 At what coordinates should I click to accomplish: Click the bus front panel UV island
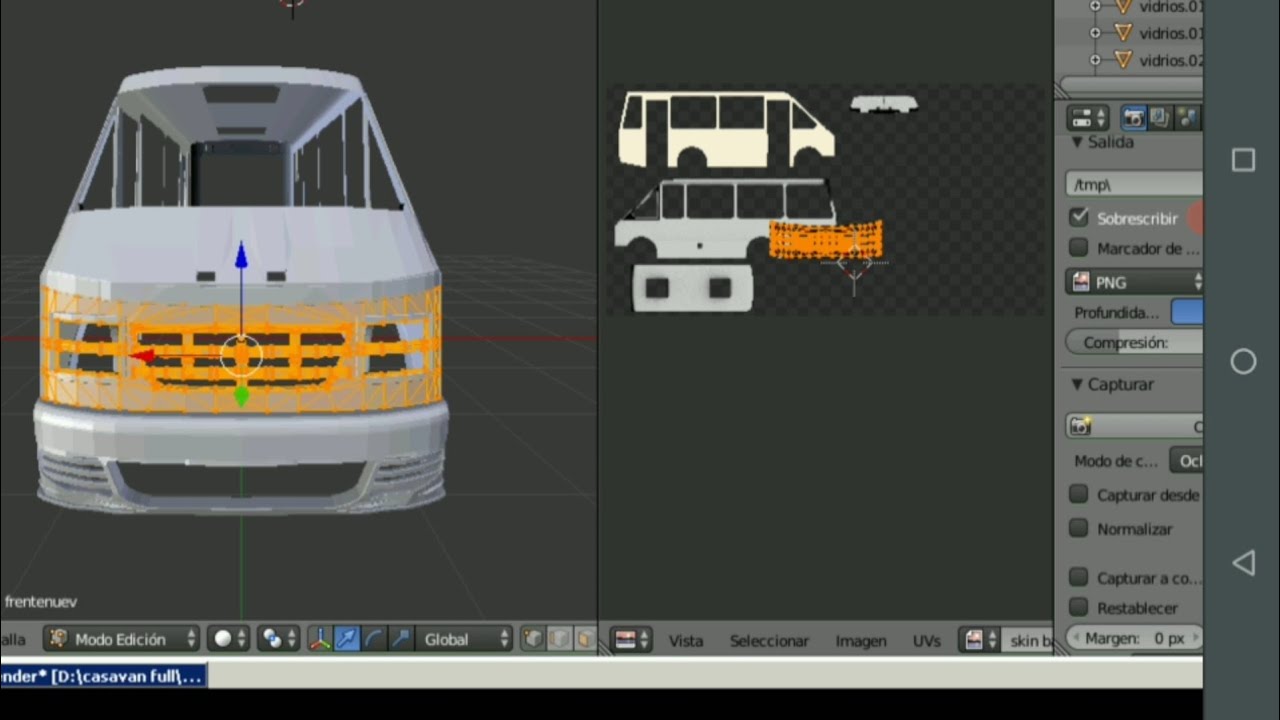tap(692, 288)
